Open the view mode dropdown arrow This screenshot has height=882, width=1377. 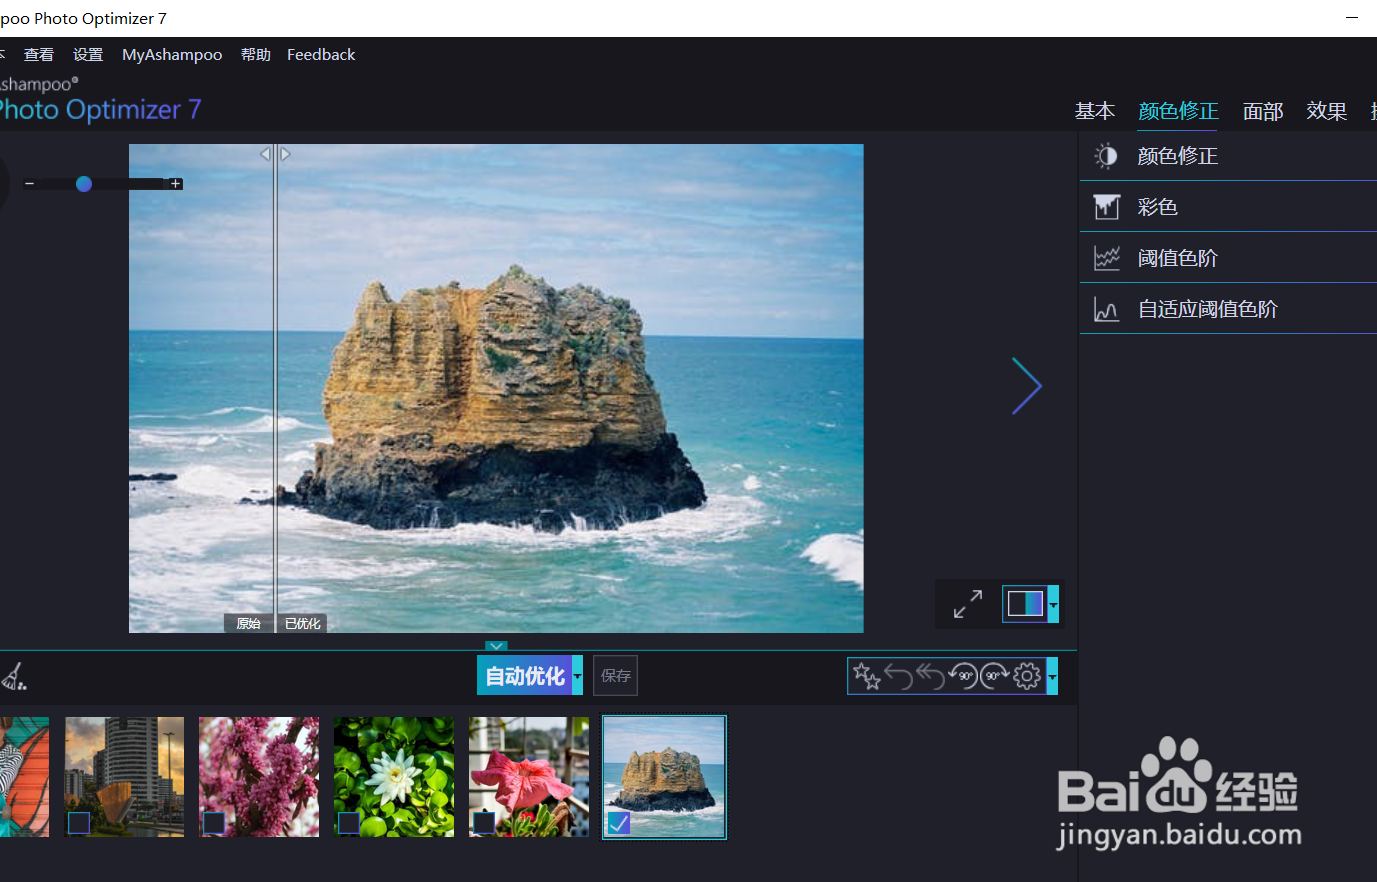(x=1053, y=604)
